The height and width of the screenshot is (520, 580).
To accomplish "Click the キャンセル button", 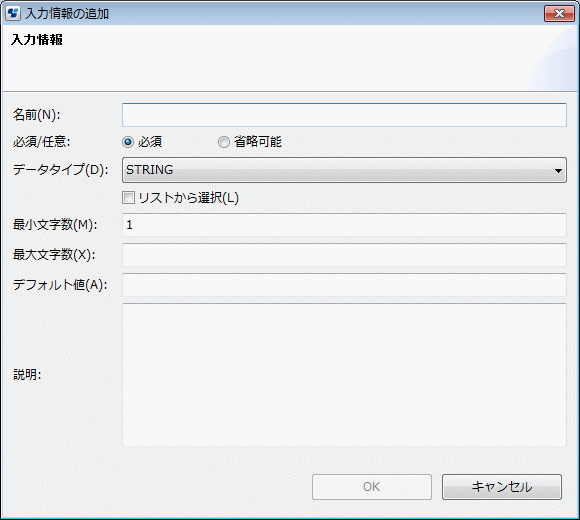I will click(x=502, y=487).
